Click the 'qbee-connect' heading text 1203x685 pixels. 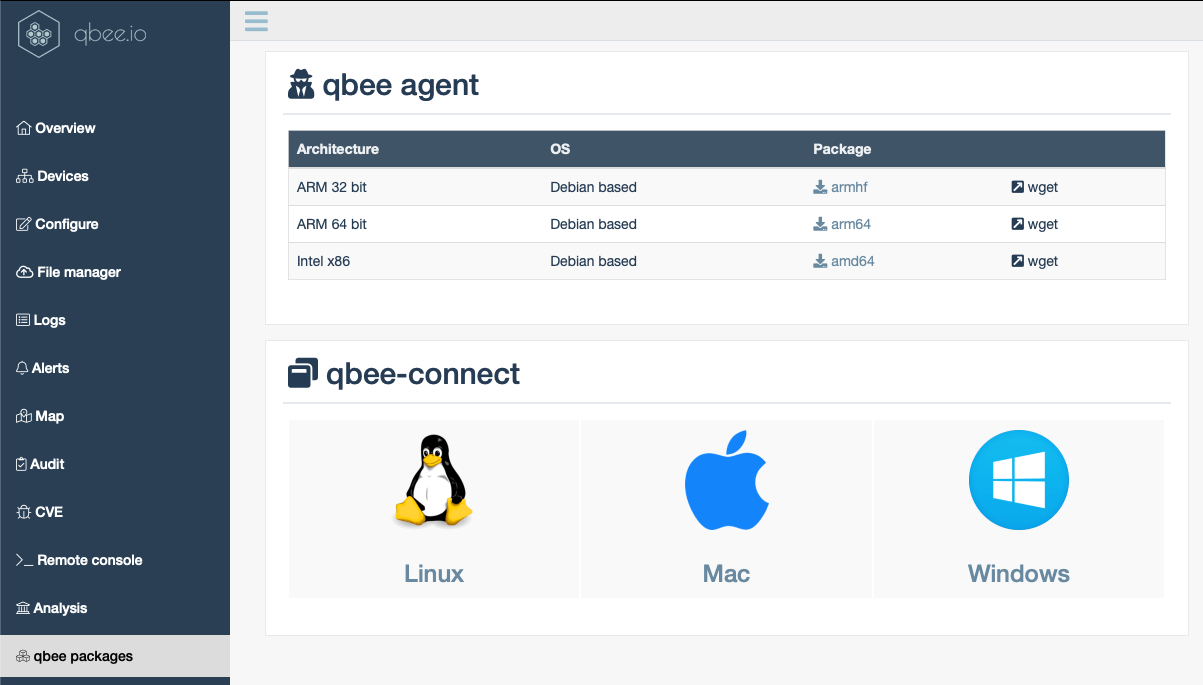pyautogui.click(x=423, y=374)
